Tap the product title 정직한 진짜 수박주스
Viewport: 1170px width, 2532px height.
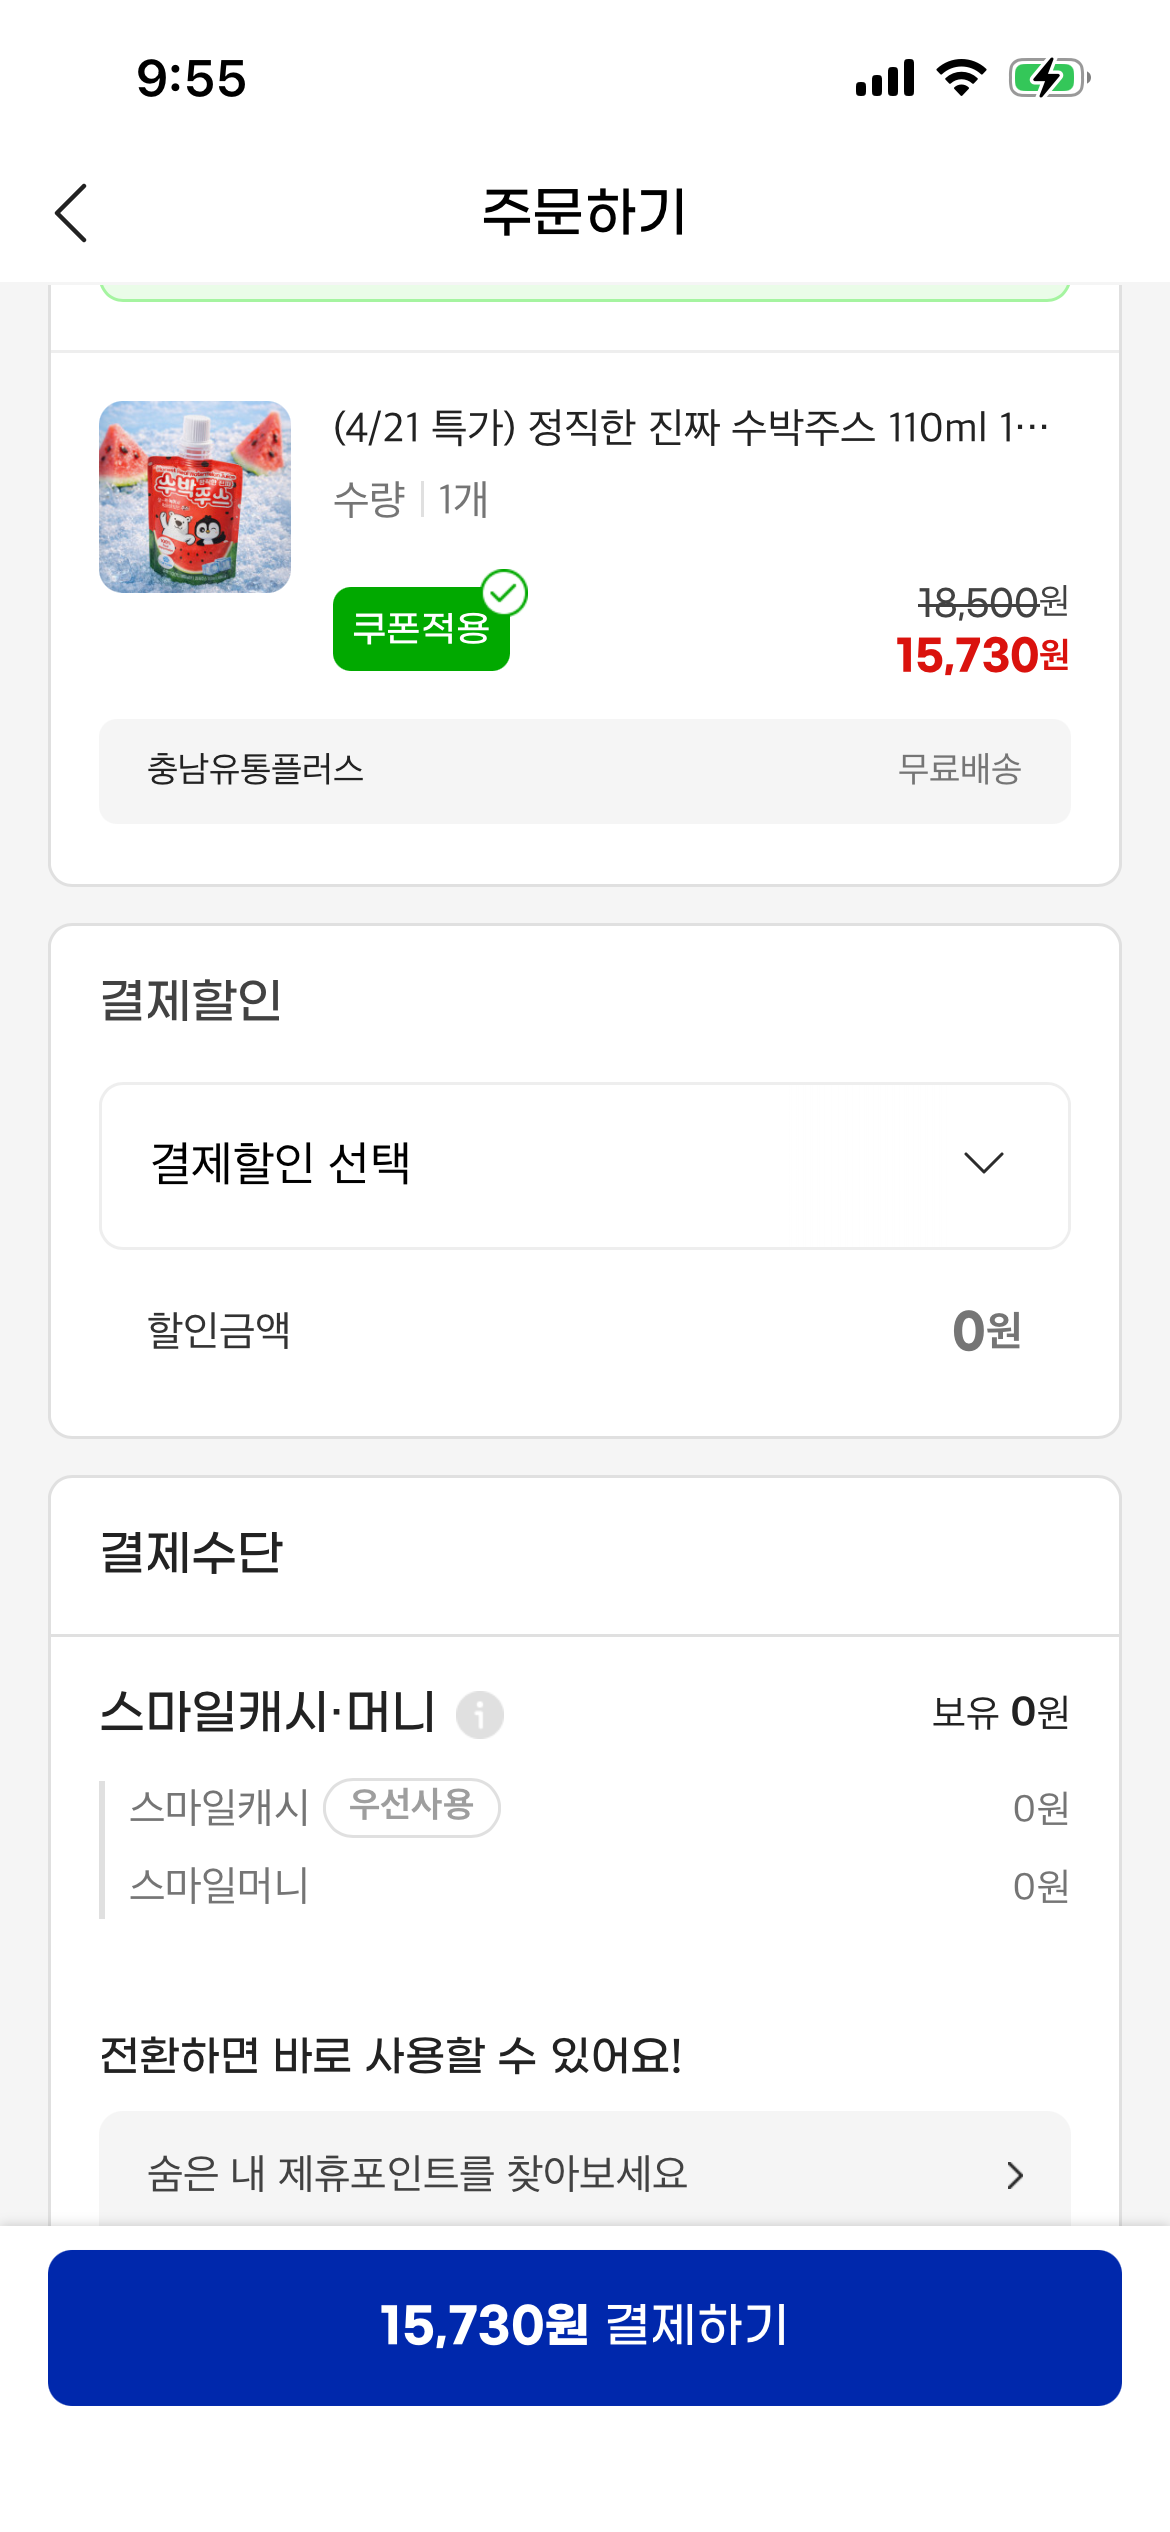[x=690, y=428]
